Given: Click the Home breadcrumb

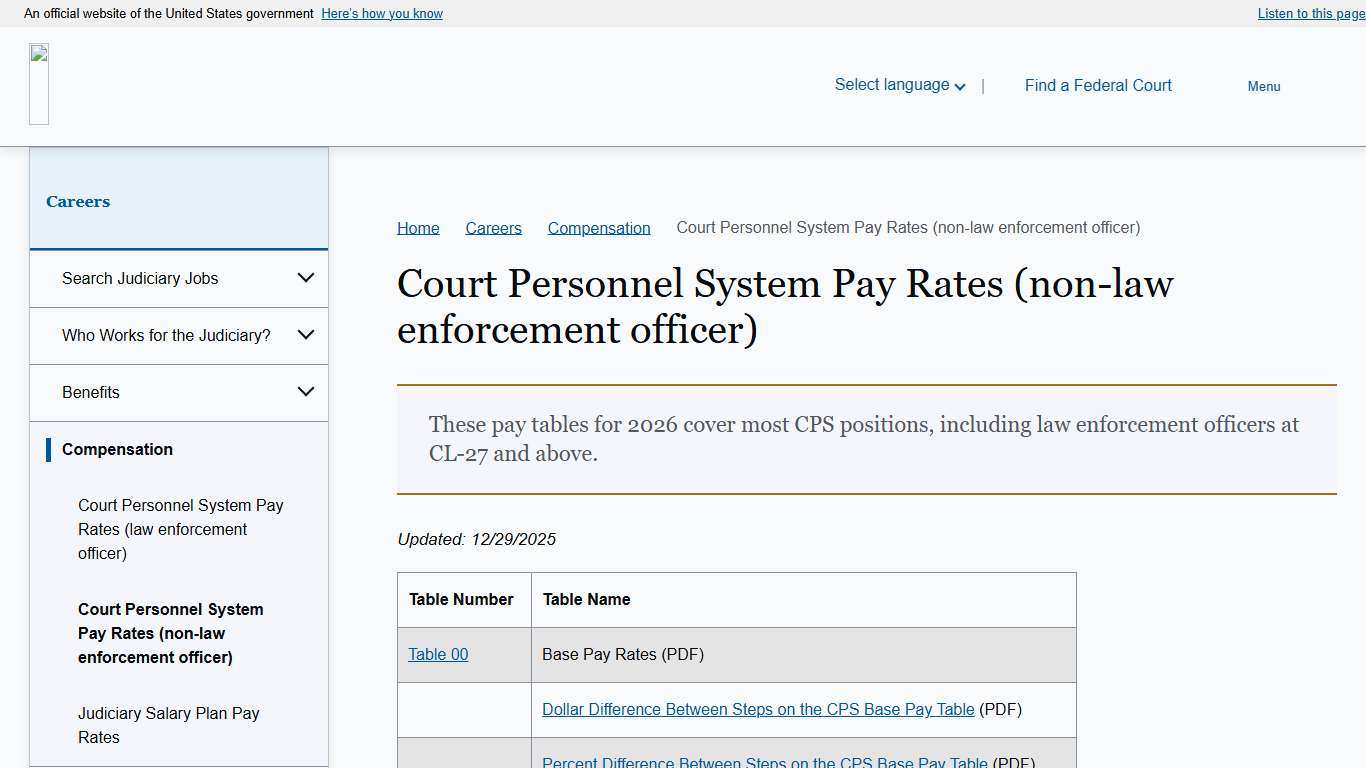Looking at the screenshot, I should coord(417,228).
